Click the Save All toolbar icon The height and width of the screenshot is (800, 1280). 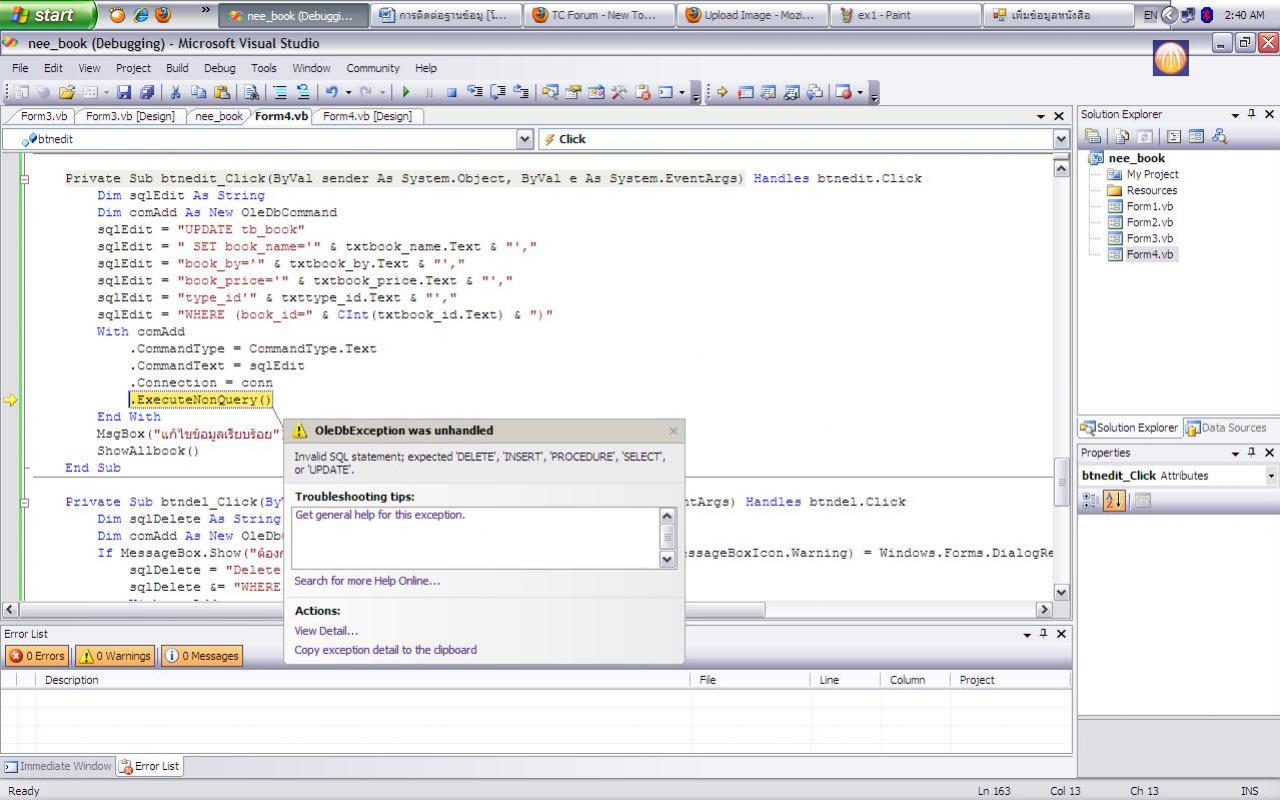147,92
